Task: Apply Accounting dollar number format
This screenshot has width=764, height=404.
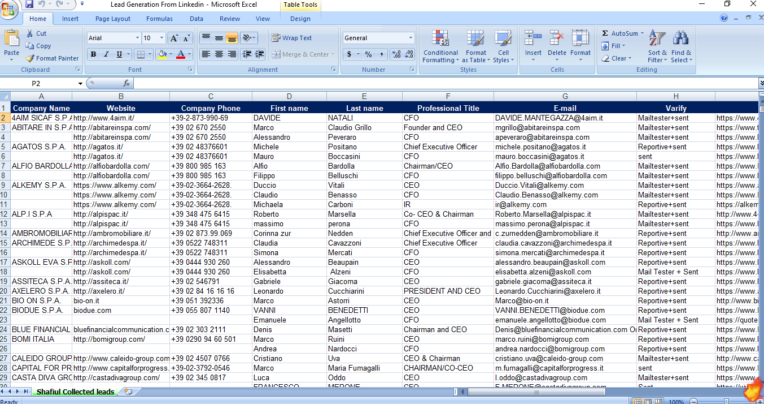Action: point(349,55)
